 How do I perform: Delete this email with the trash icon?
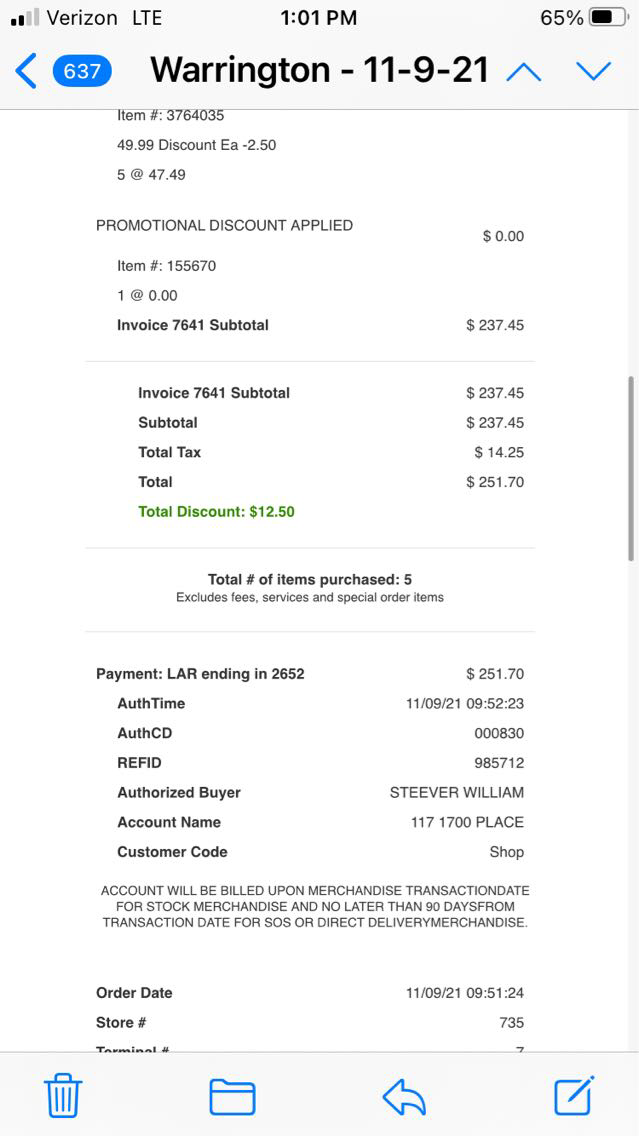coord(63,1096)
